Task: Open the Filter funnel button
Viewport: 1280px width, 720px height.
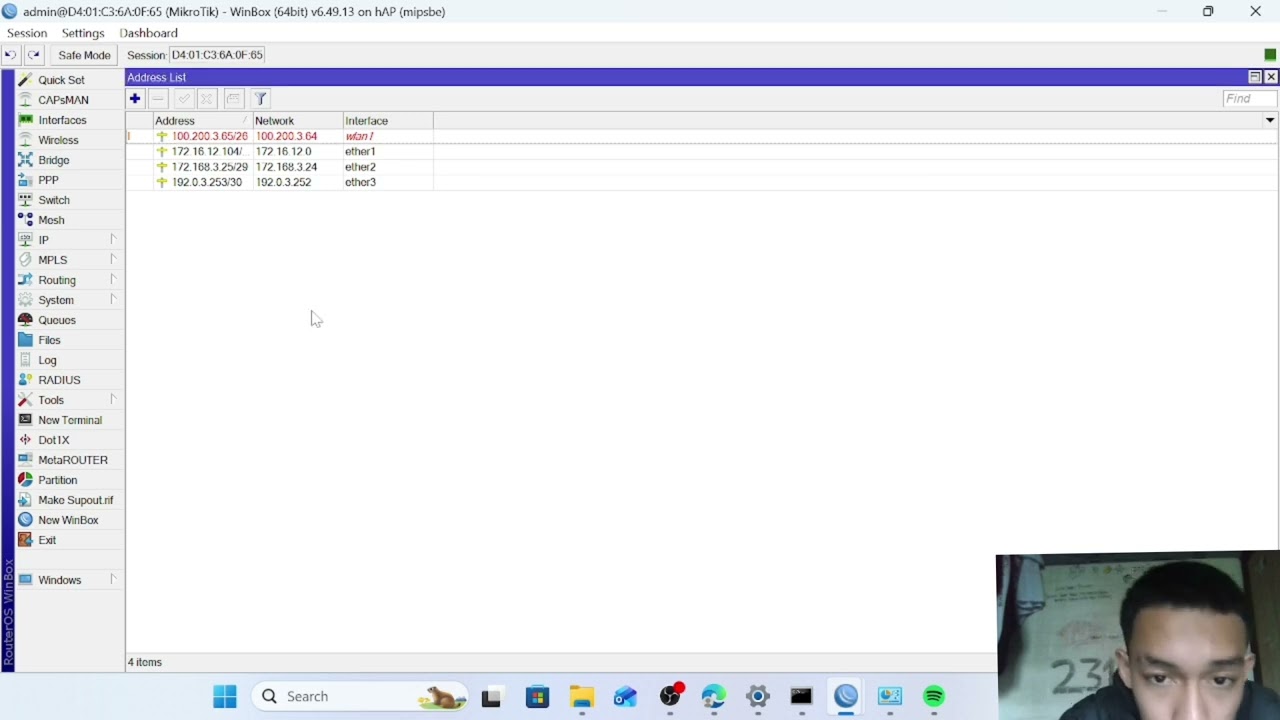Action: [x=260, y=98]
